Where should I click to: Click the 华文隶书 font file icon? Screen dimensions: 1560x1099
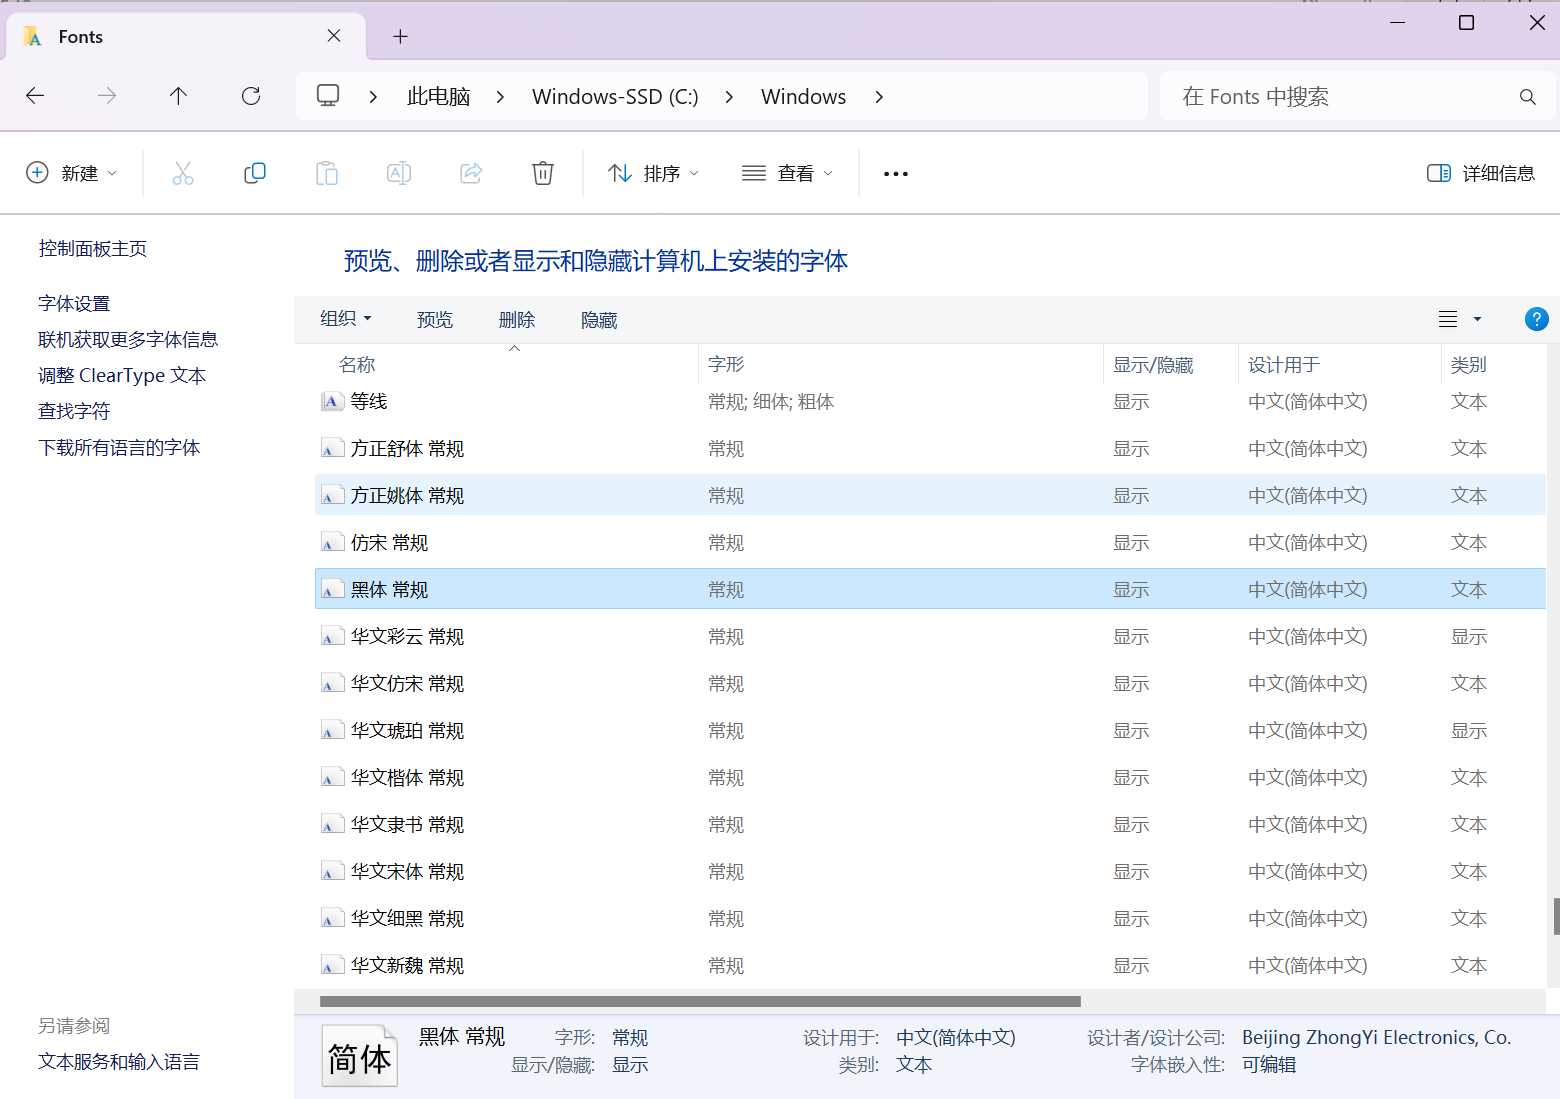(x=332, y=825)
